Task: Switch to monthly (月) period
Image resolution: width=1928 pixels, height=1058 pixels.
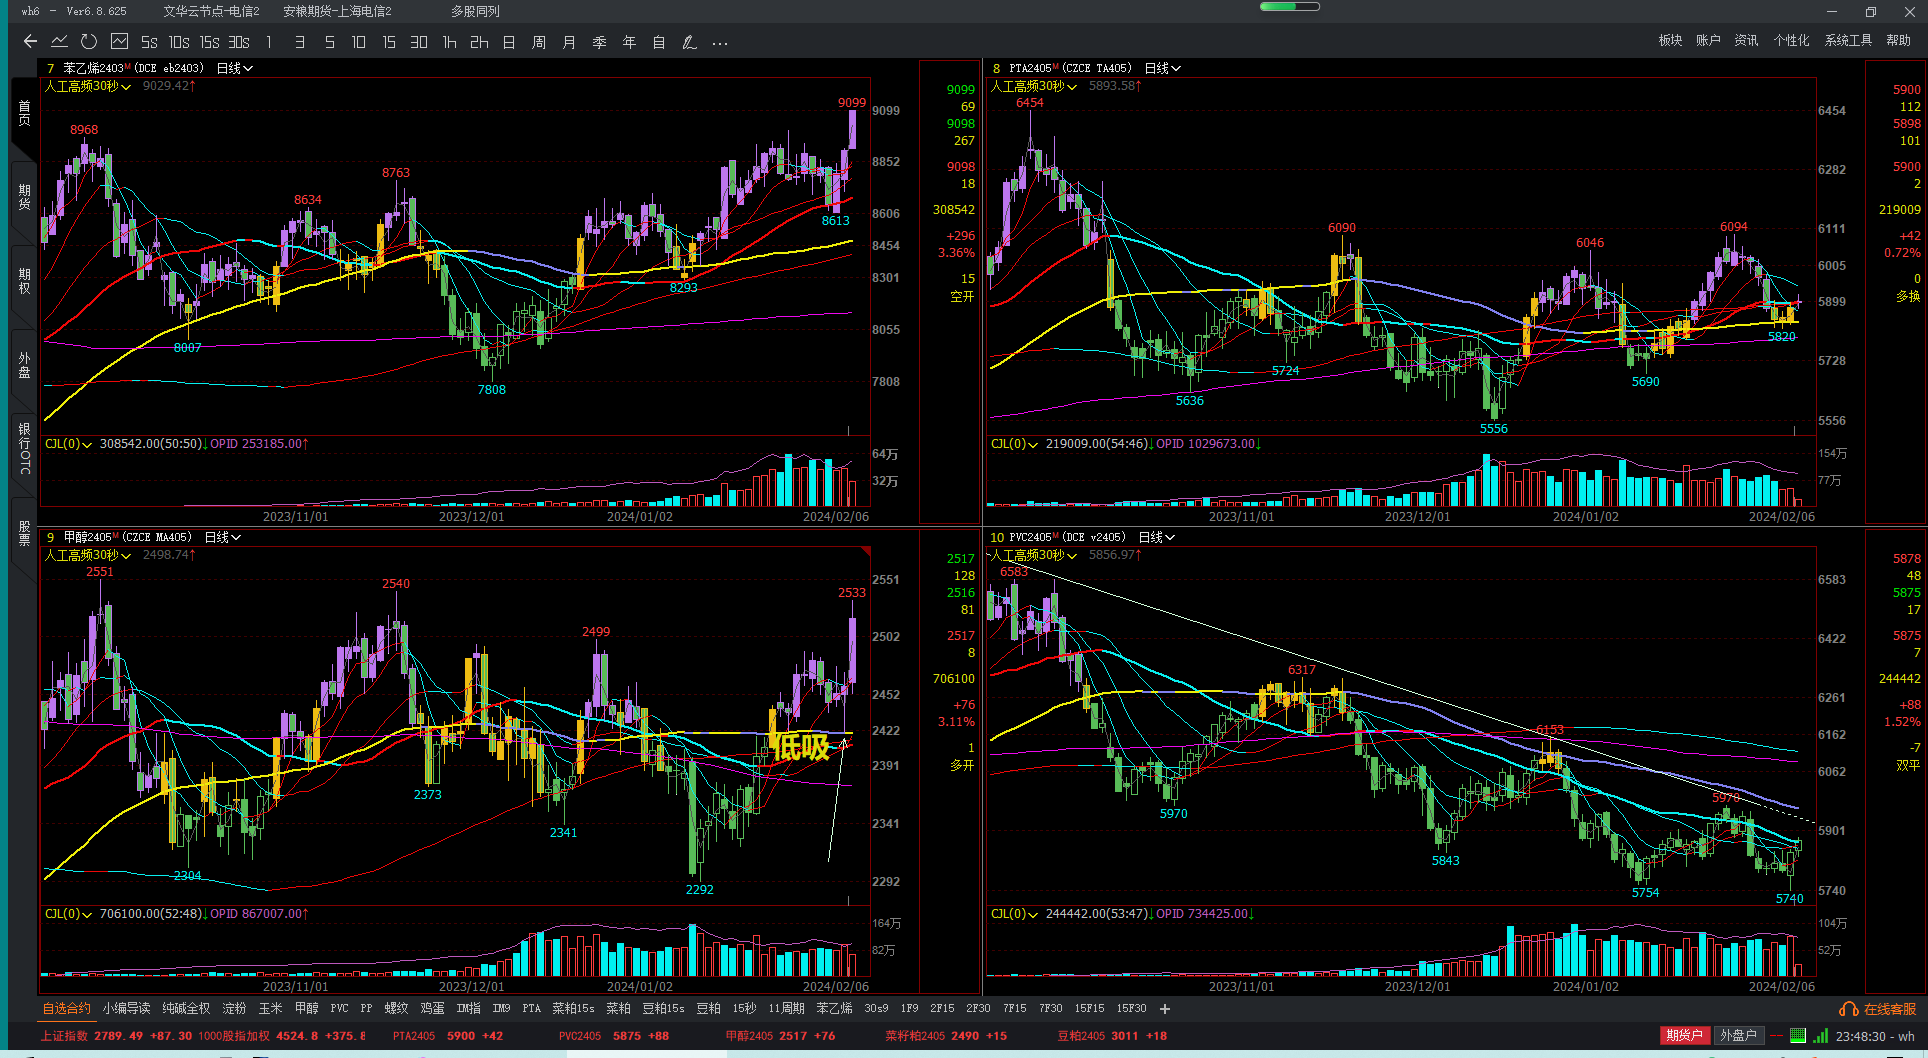Action: pos(569,42)
